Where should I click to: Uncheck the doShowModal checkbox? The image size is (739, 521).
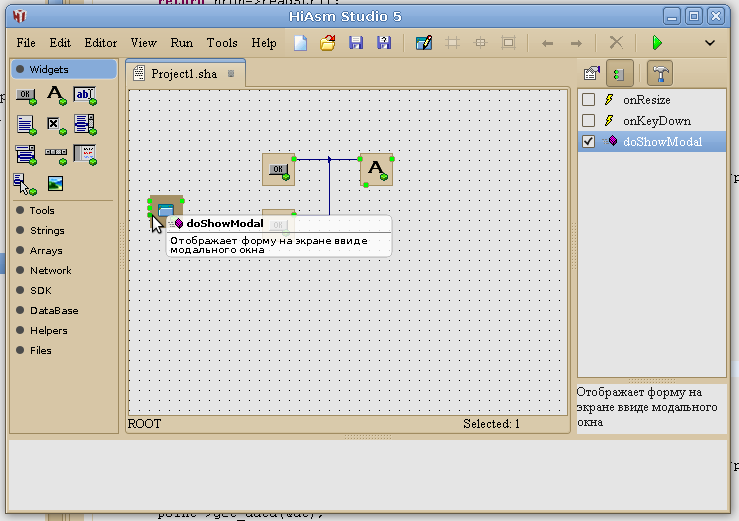589,142
